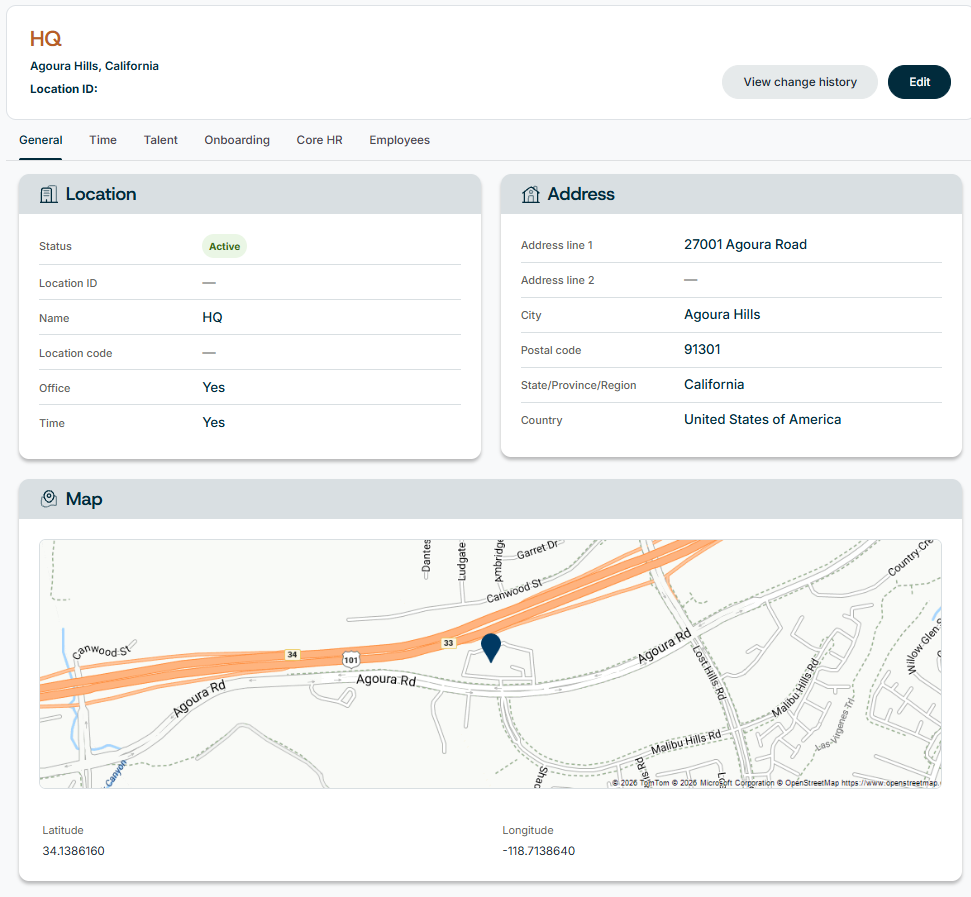Click City value Agoura Hills

722,314
